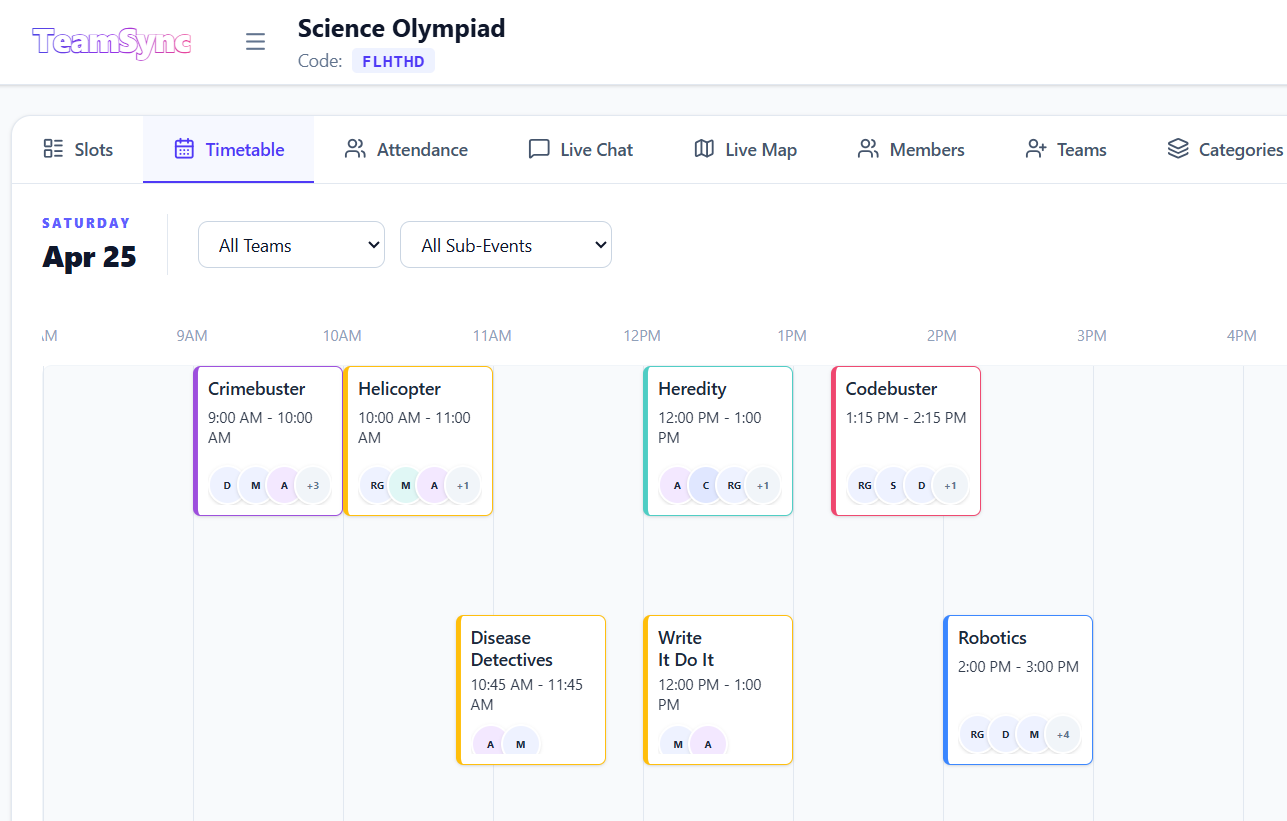
Task: Click the RG avatar on Helicopter card
Action: (x=377, y=486)
